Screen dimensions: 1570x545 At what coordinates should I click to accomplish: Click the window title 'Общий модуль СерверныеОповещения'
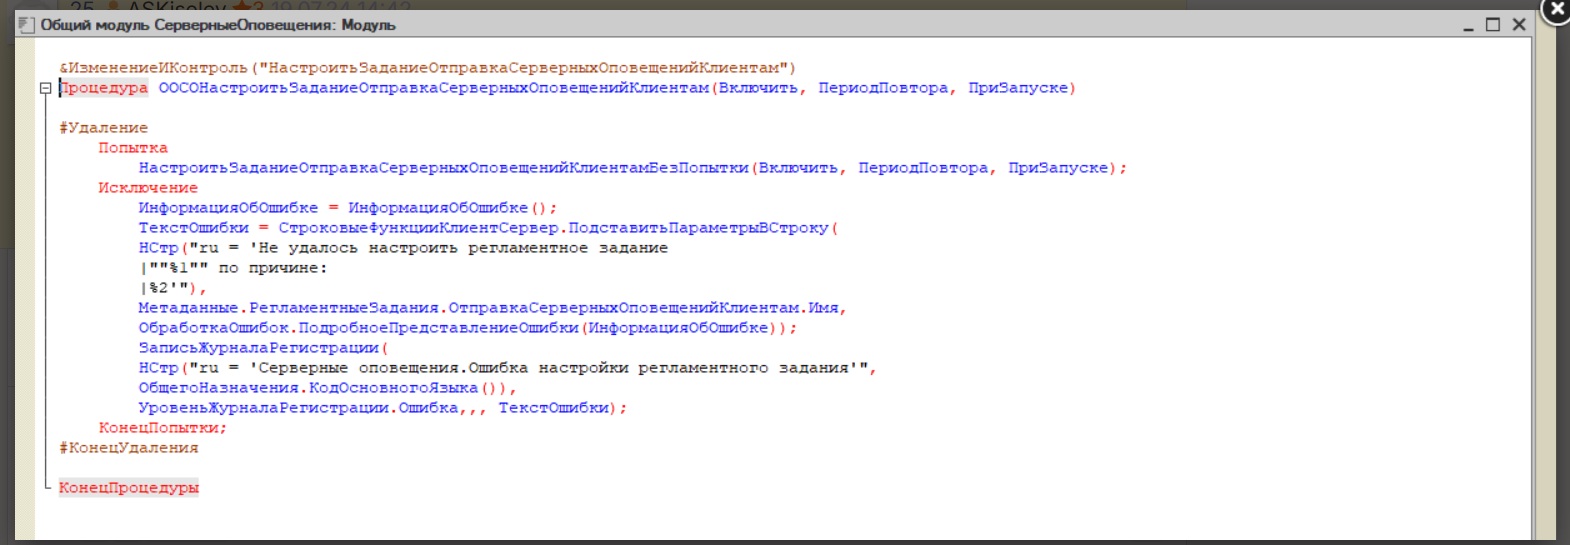click(217, 25)
